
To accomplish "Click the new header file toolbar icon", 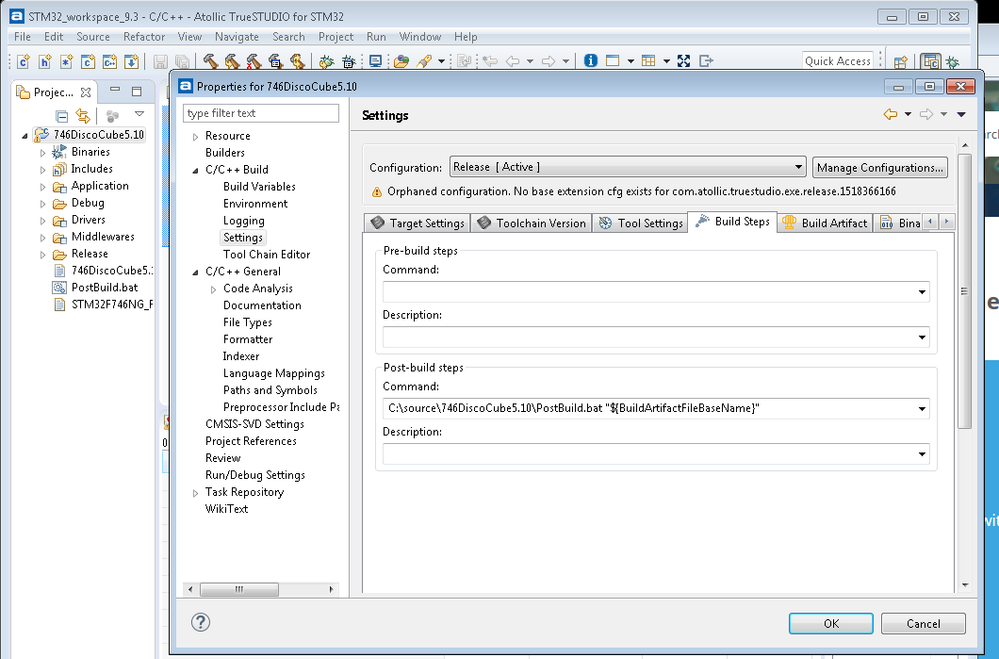I will coord(45,61).
